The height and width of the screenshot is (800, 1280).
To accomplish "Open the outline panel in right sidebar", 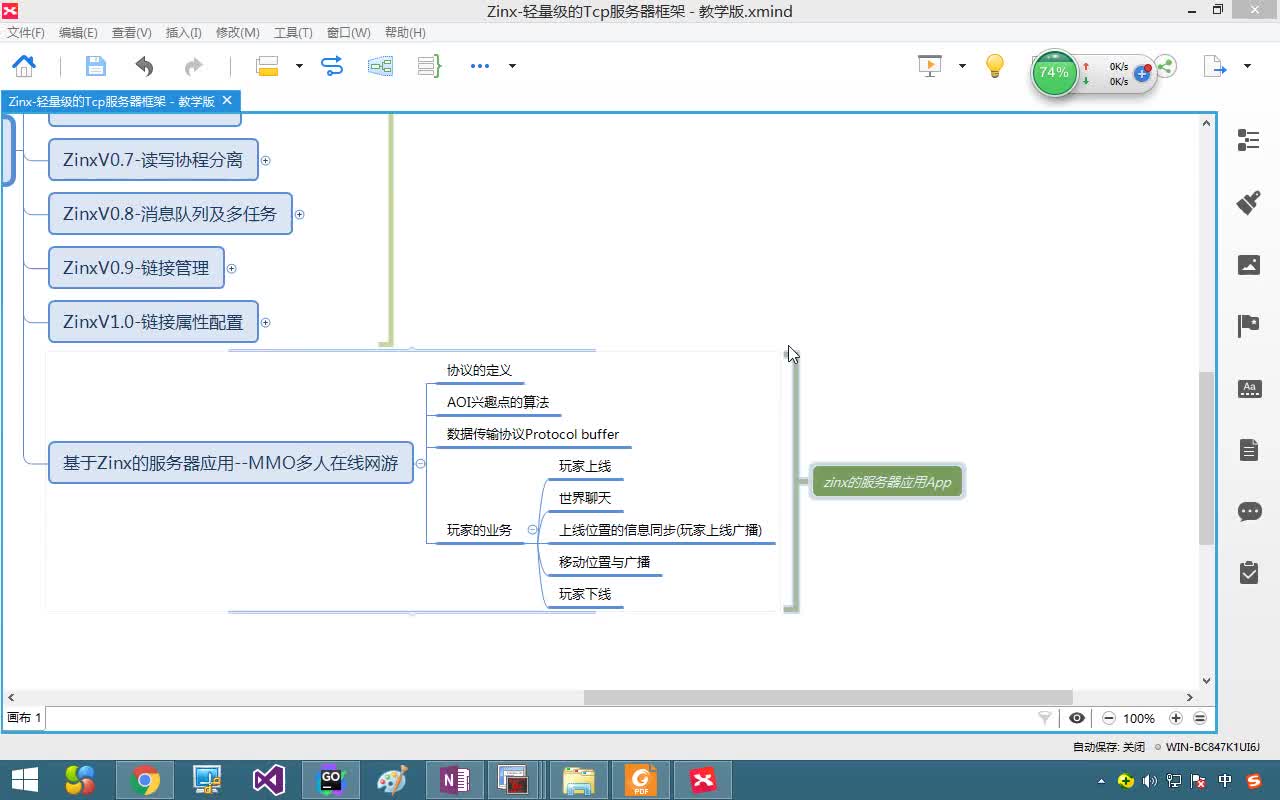I will coord(1249,140).
